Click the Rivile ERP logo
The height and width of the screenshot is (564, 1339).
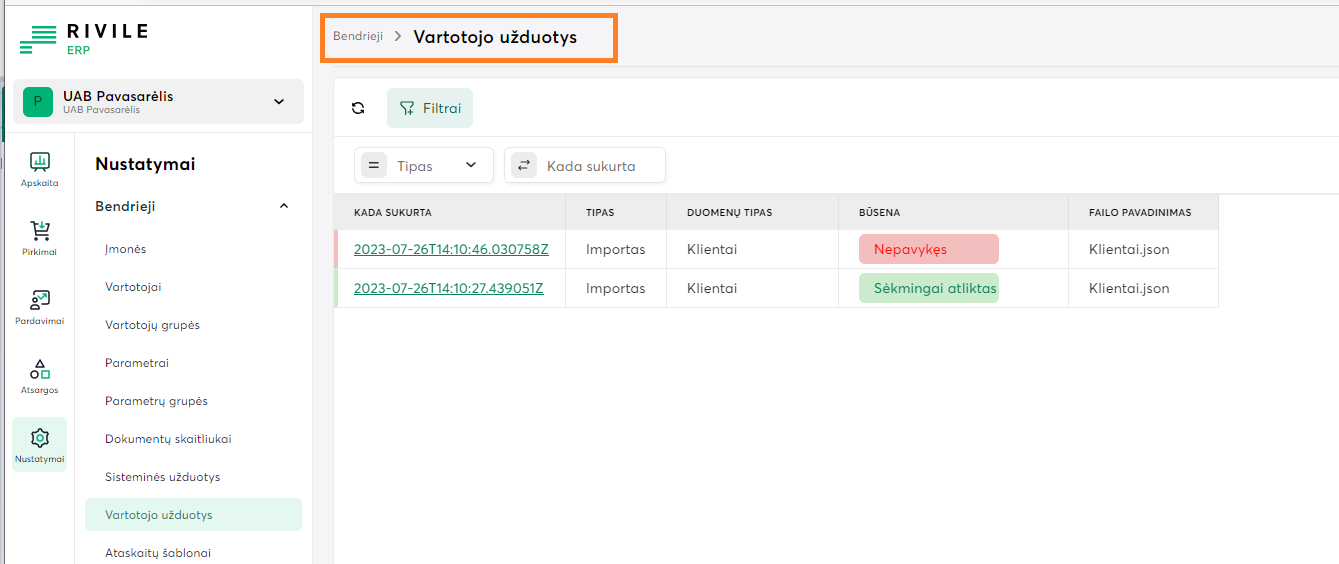pyautogui.click(x=84, y=38)
